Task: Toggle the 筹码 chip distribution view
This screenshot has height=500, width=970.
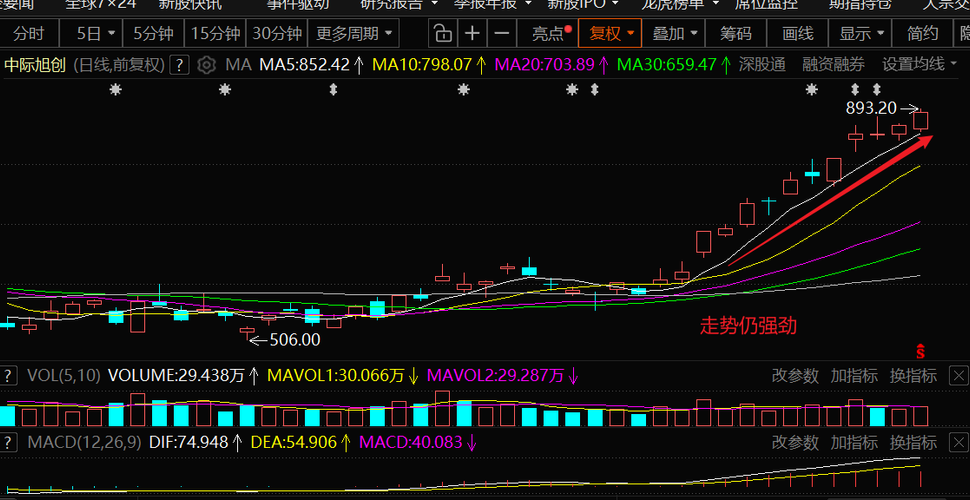Action: pos(736,33)
